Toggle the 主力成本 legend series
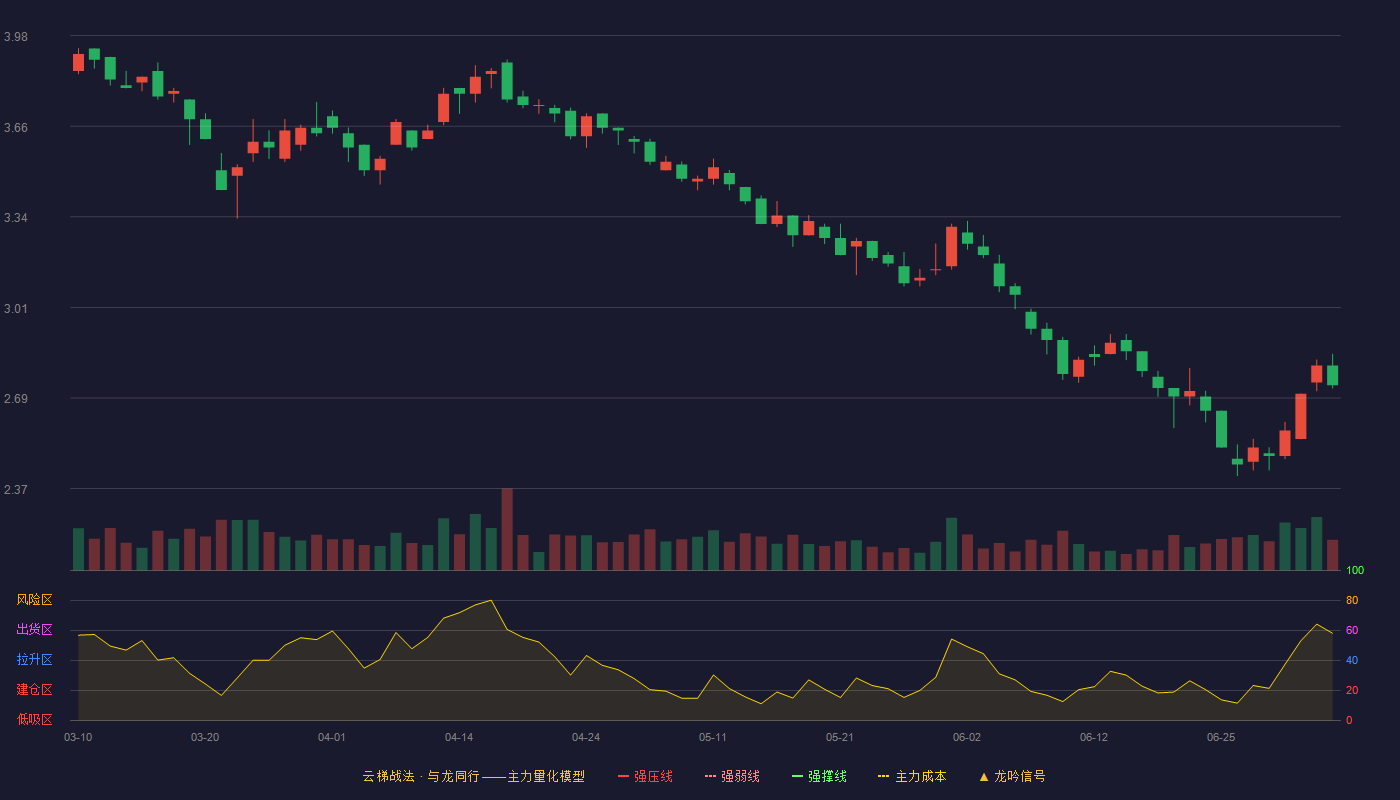Screen dimensions: 1400x800 (912, 776)
